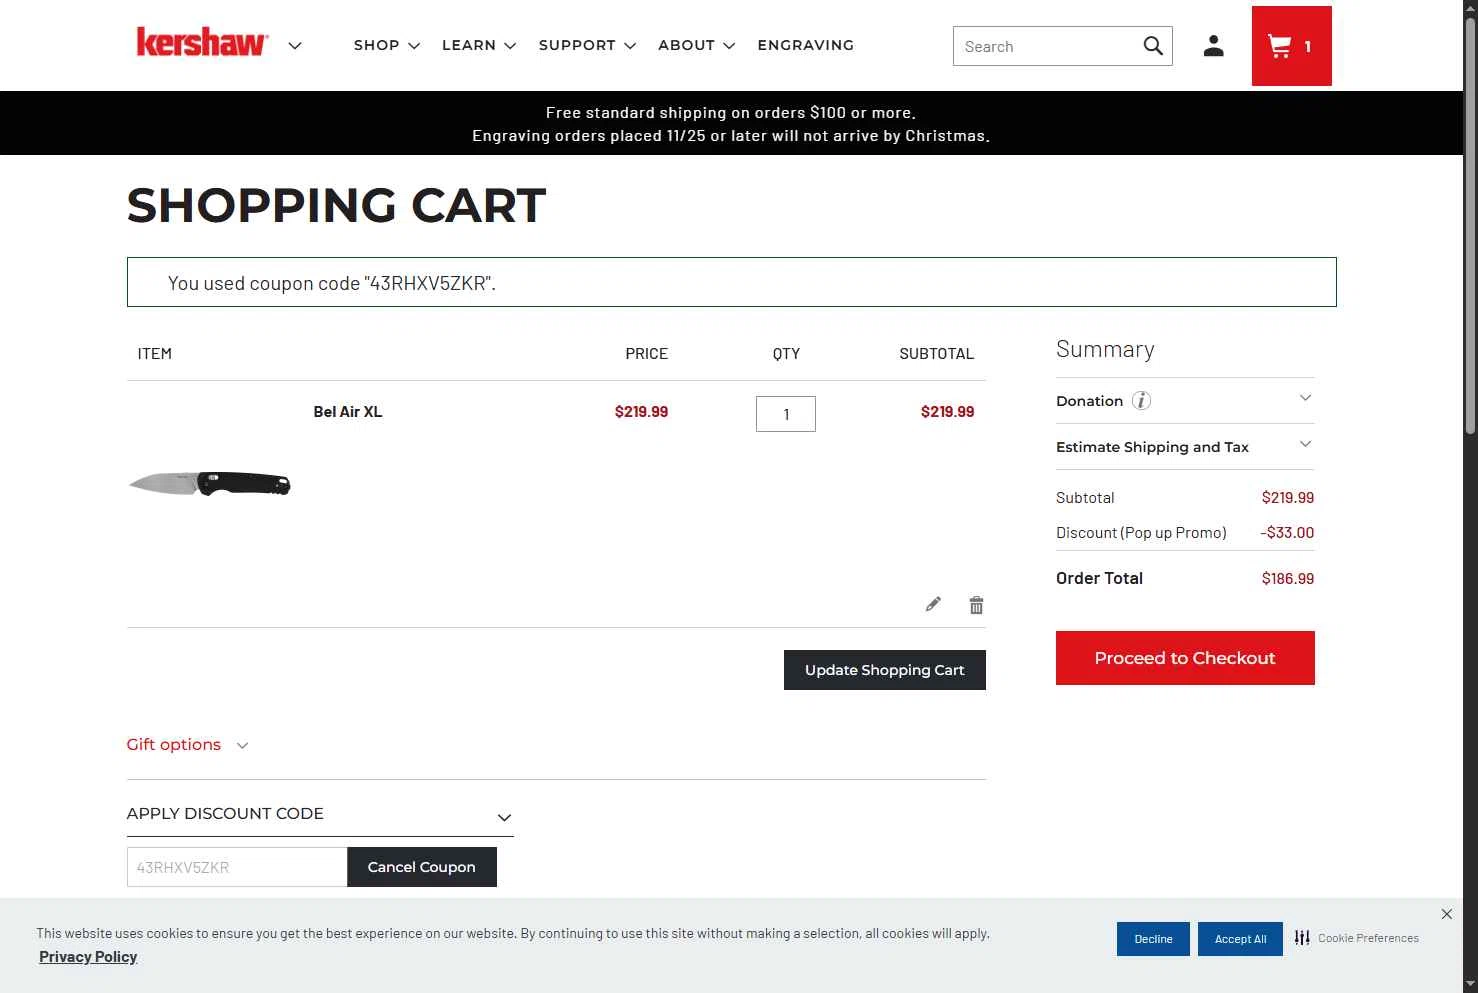The image size is (1478, 993).
Task: Click Proceed to Checkout
Action: (1185, 658)
